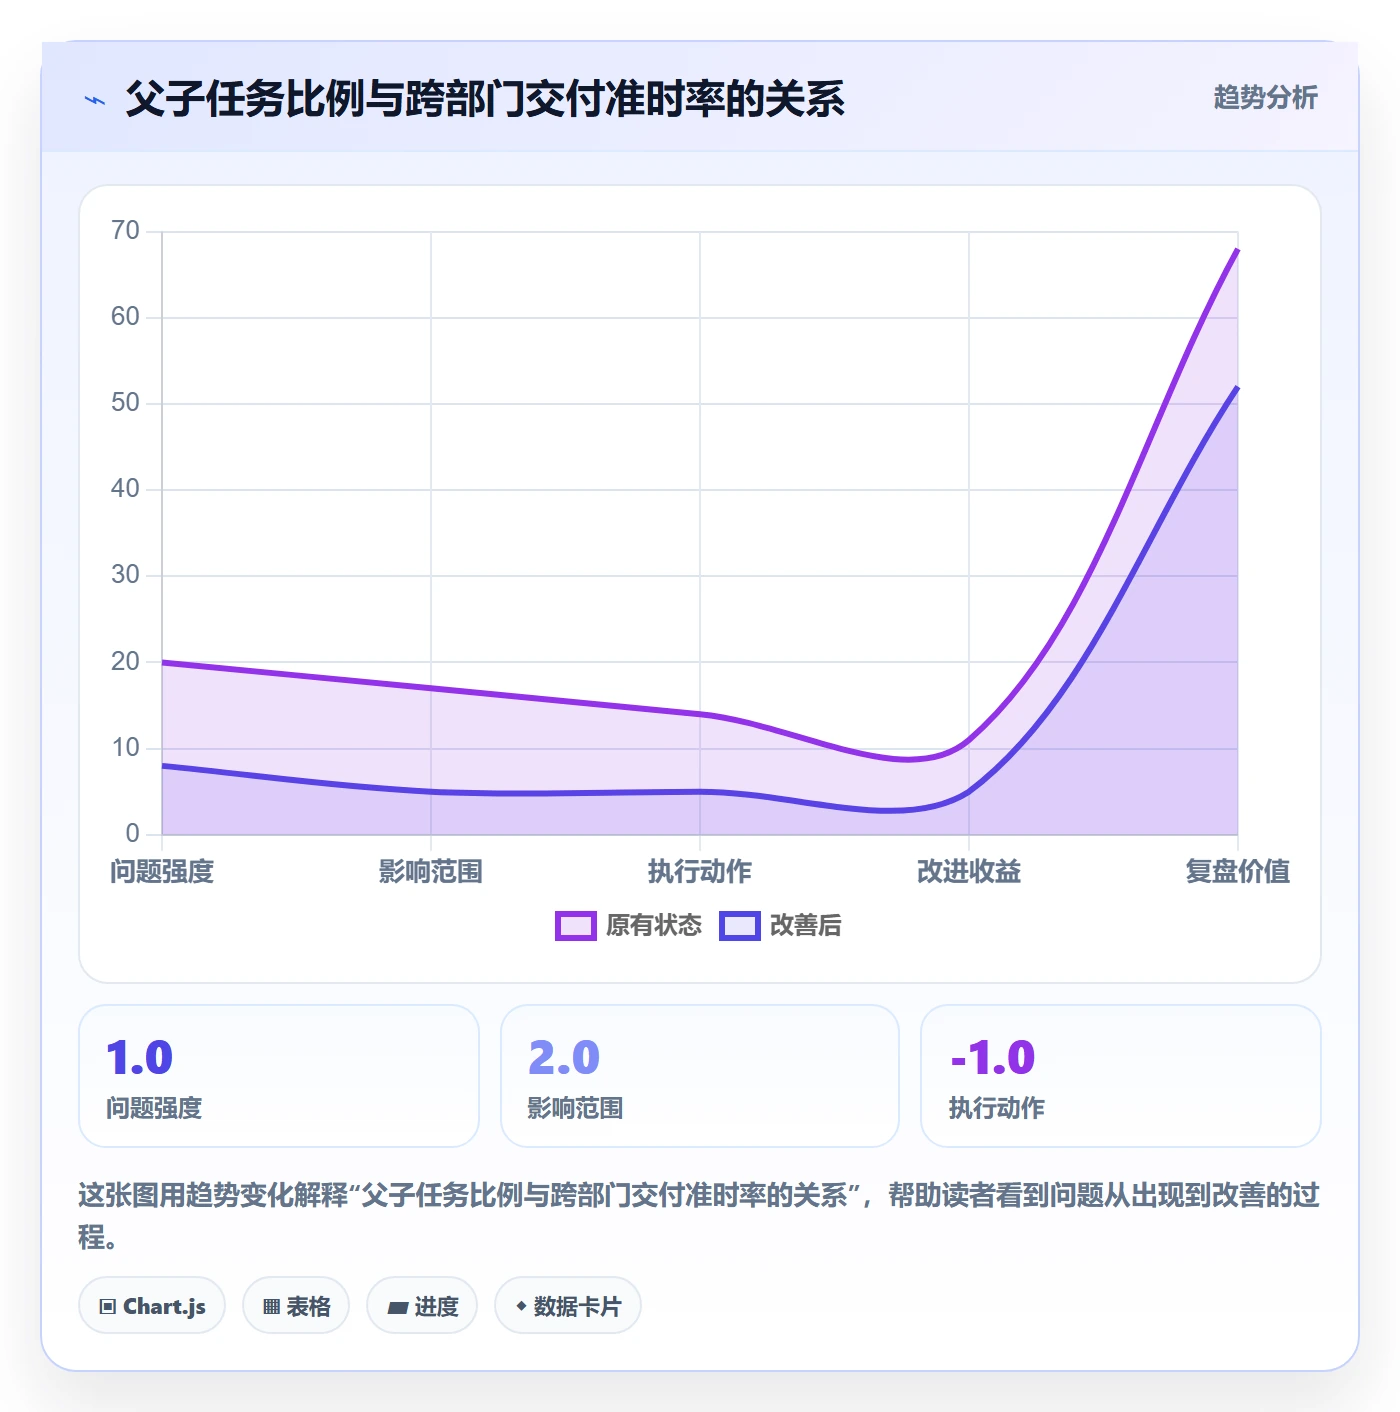Click the 执行动作 x-axis label

click(x=700, y=871)
